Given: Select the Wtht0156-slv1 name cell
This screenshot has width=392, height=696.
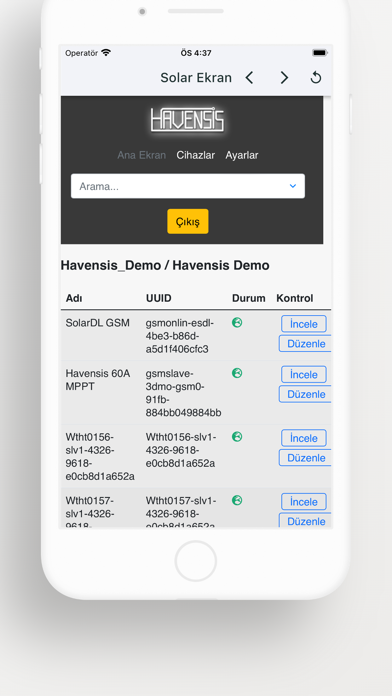Looking at the screenshot, I should pos(100,457).
